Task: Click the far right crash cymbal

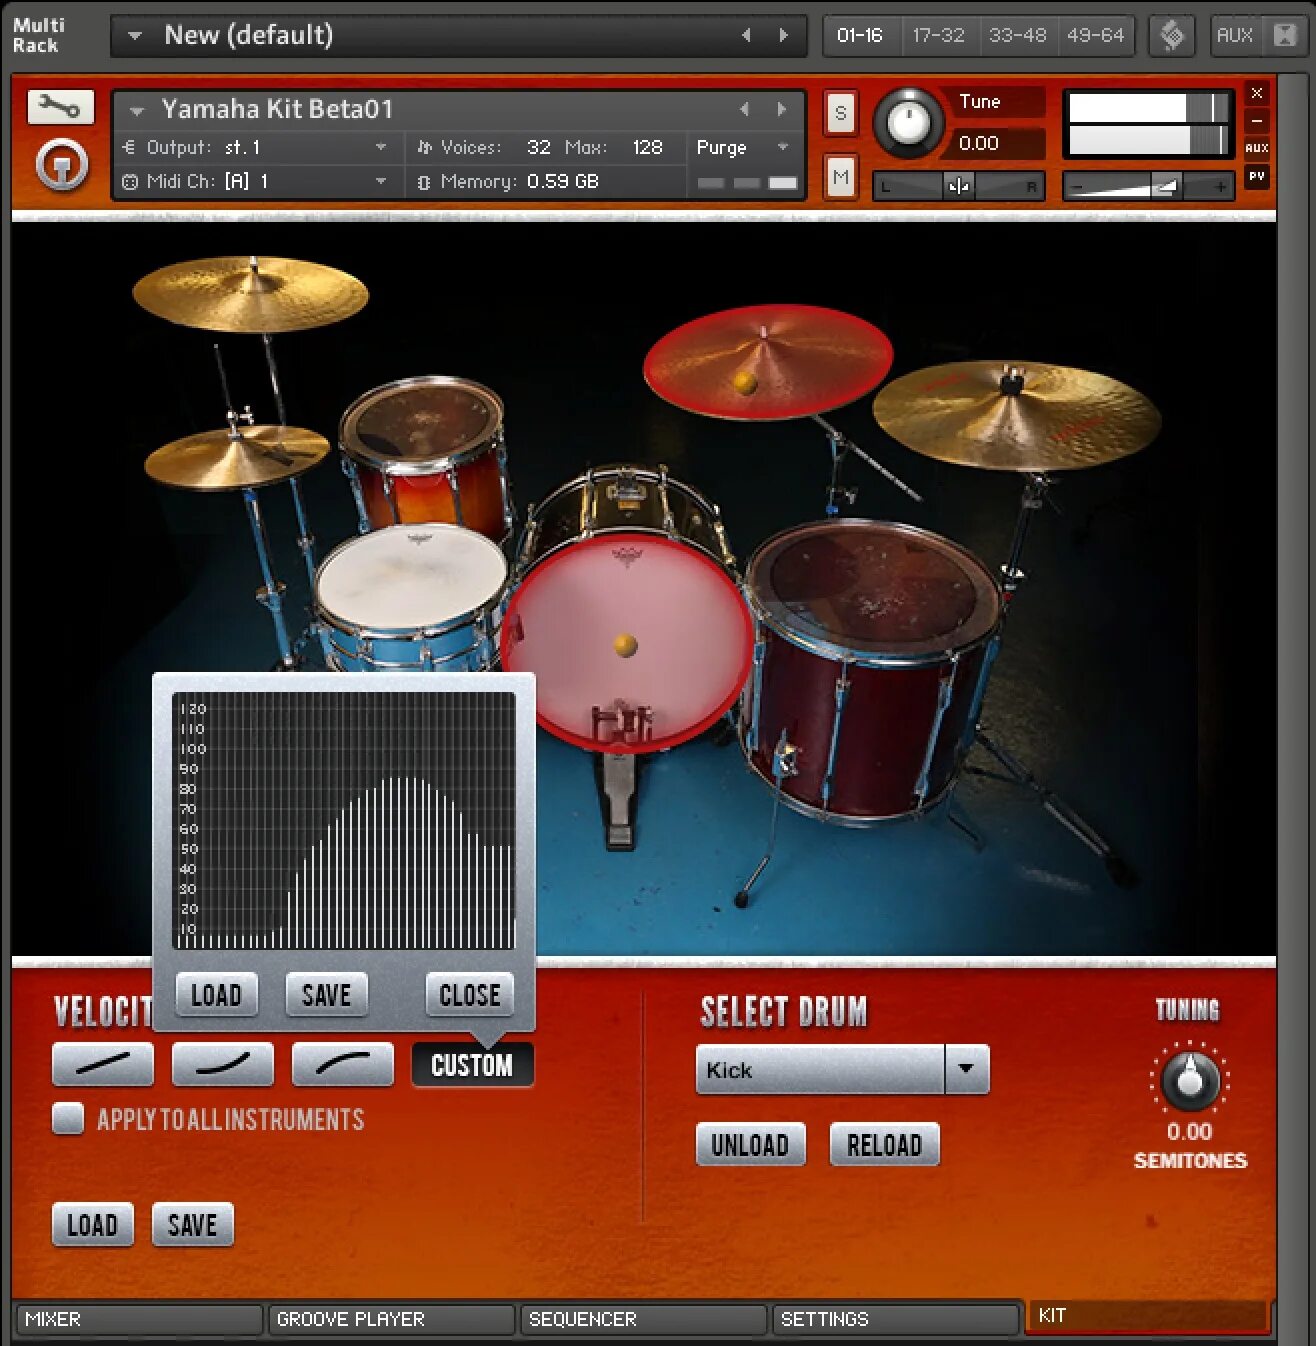Action: 1016,416
